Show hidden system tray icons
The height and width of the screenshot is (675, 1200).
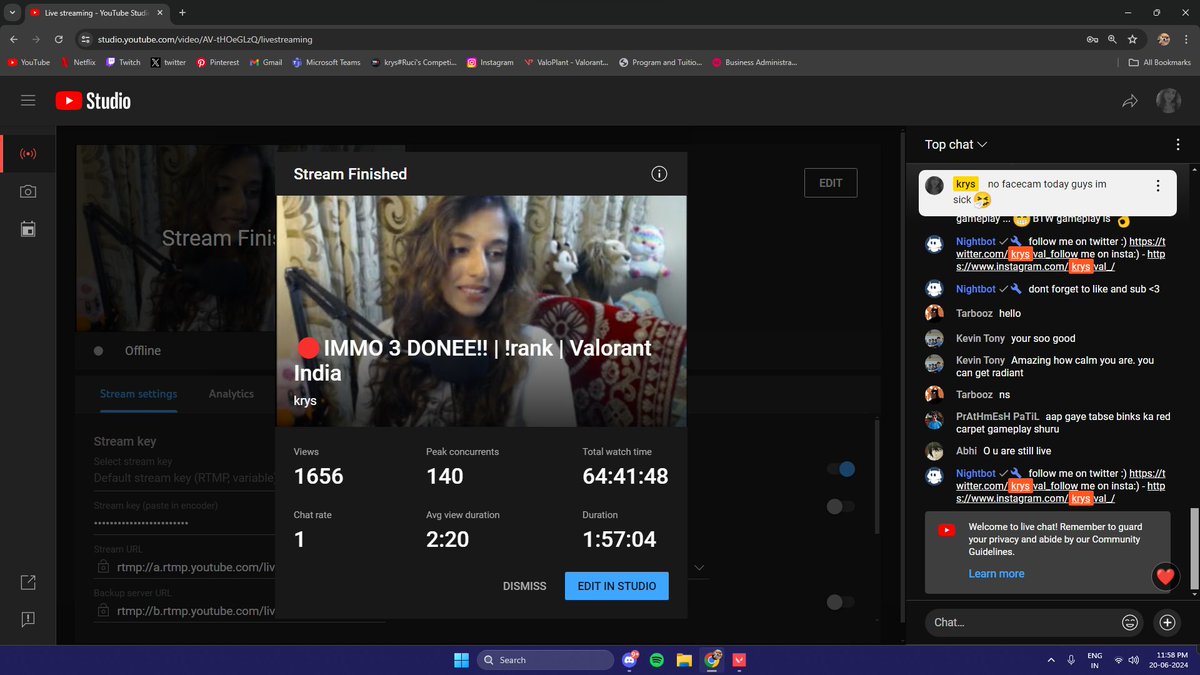pos(1051,660)
